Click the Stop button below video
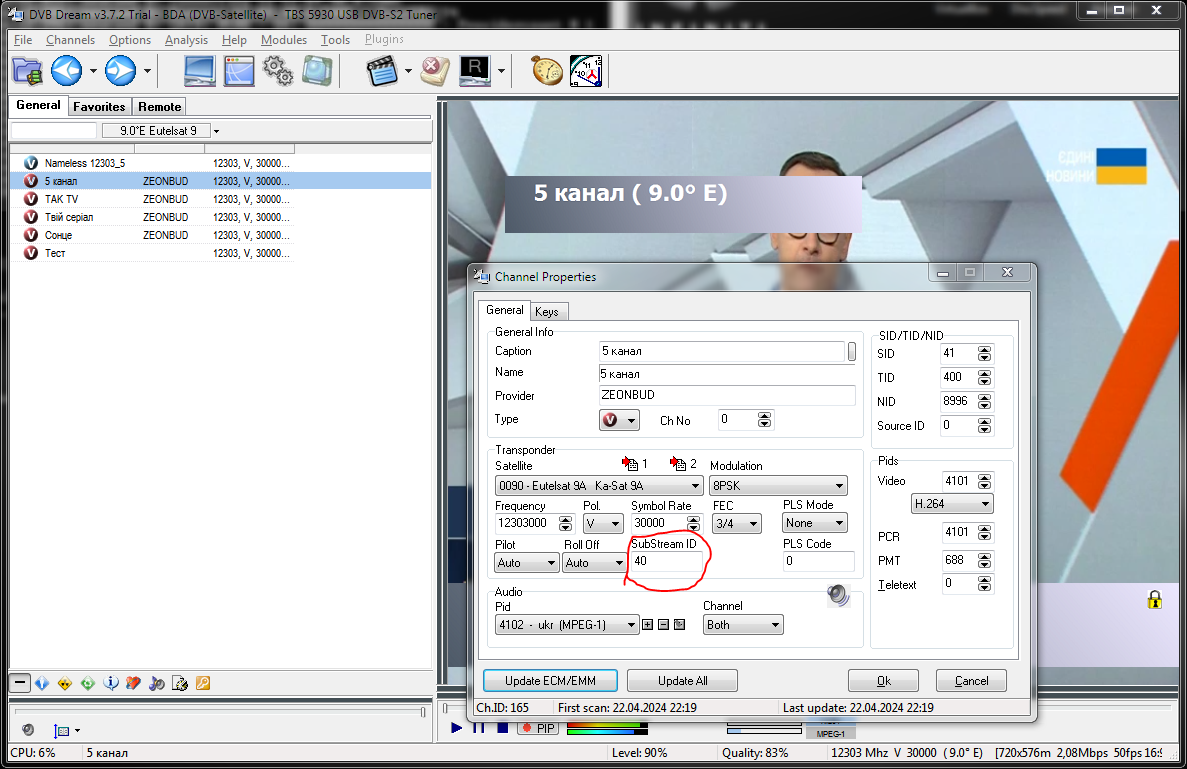The image size is (1187, 769). (x=503, y=728)
